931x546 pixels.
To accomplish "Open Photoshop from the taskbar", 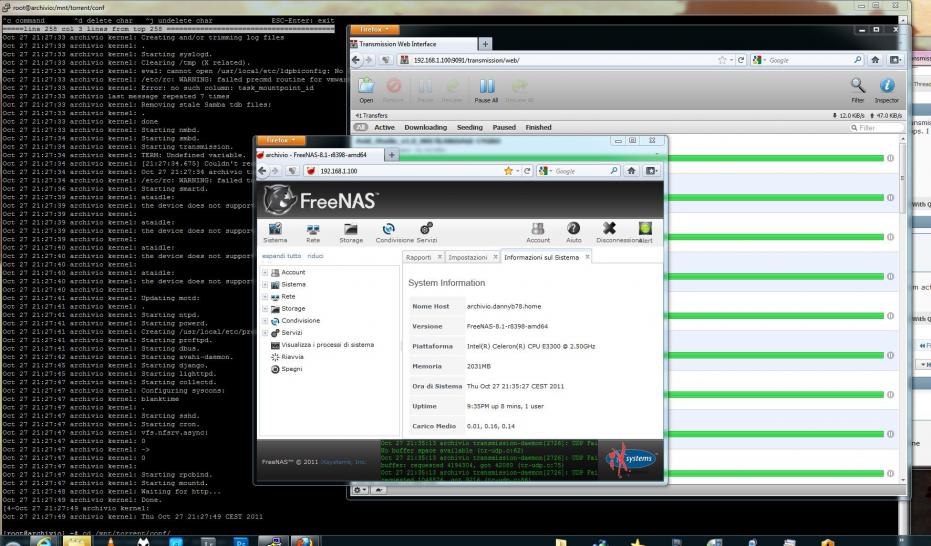I will point(240,542).
